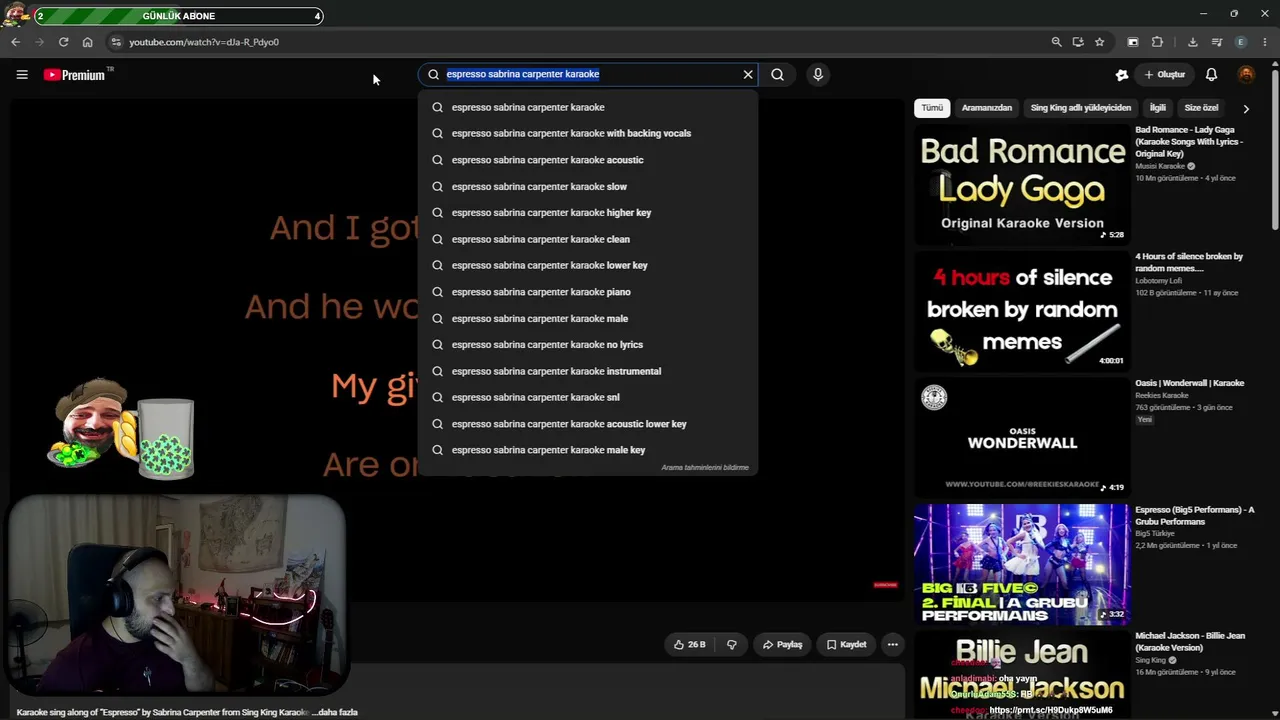Open the Bad Romance Lady Gaga thumbnail
This screenshot has height=720, width=1280.
coord(1022,183)
